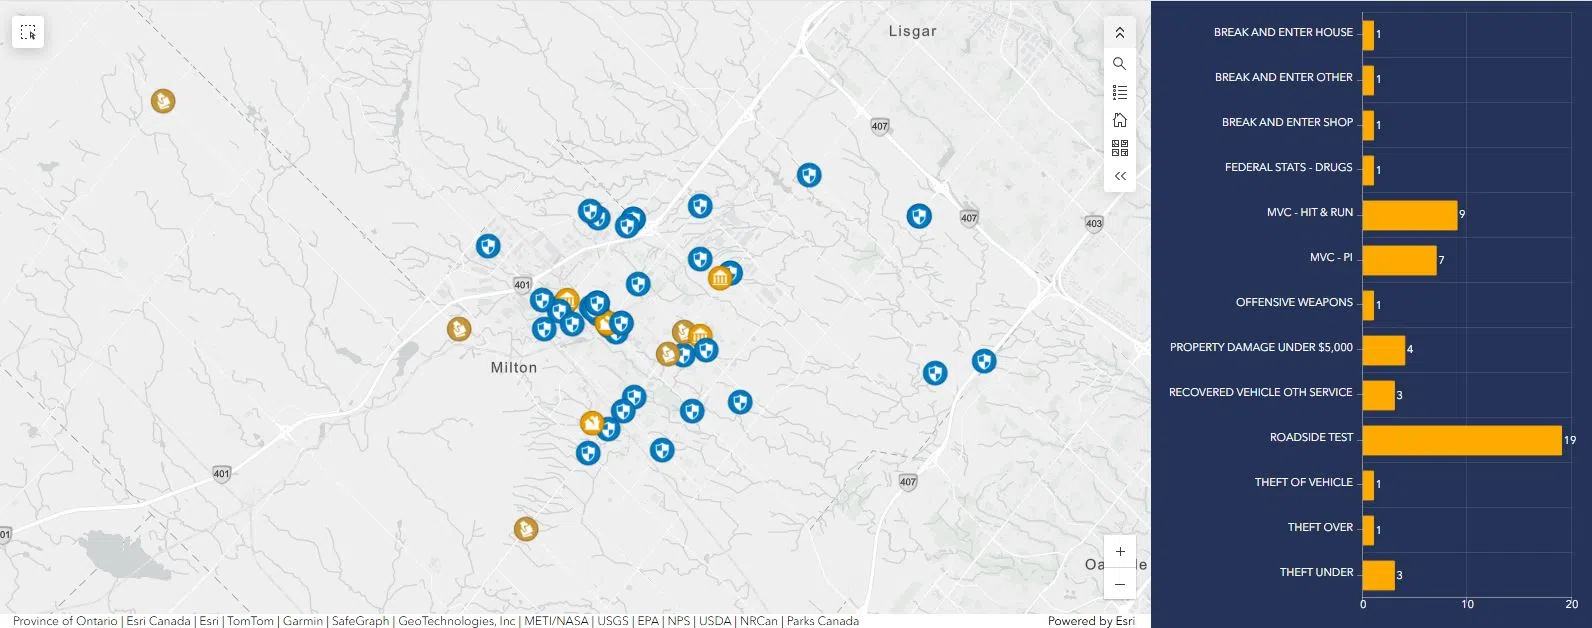Click the Powered by Esri link
The width and height of the screenshot is (1592, 628).
pyautogui.click(x=1090, y=621)
